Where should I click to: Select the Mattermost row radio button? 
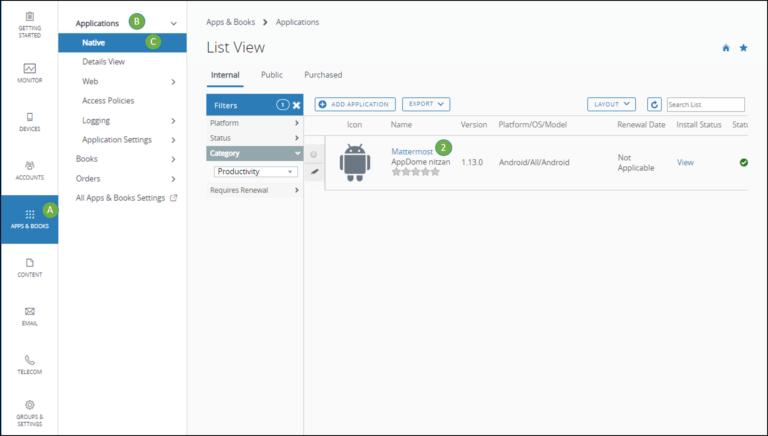[313, 154]
